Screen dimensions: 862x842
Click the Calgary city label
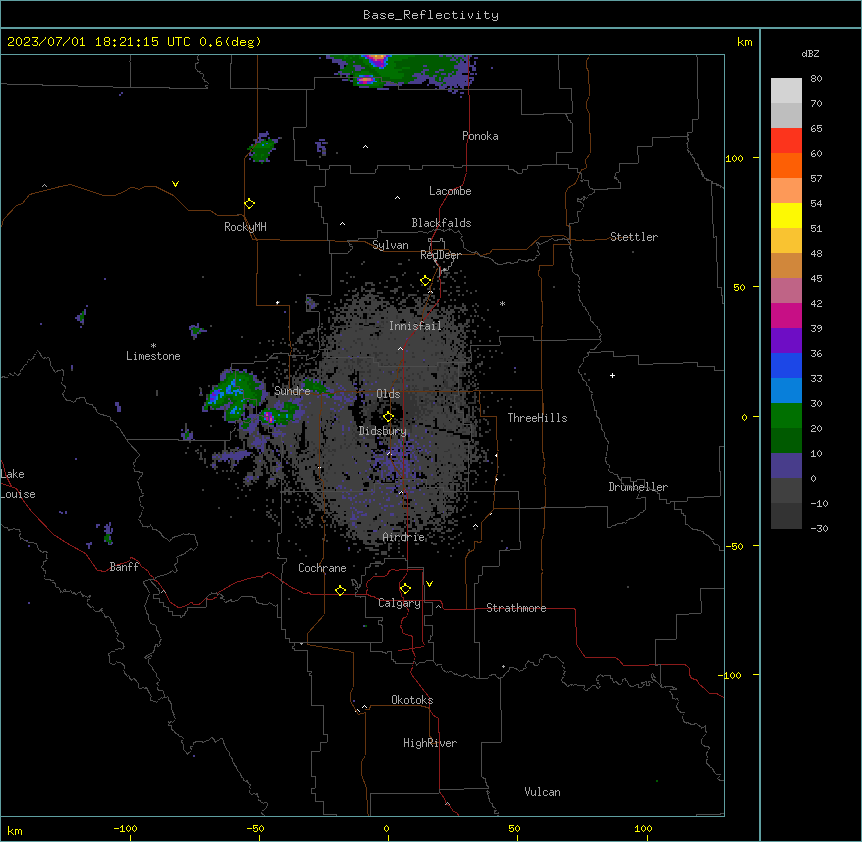(399, 603)
